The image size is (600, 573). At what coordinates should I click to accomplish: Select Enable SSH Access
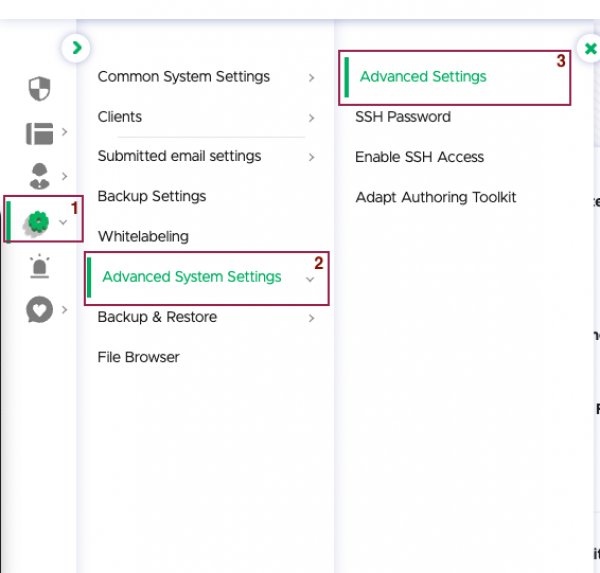point(419,157)
